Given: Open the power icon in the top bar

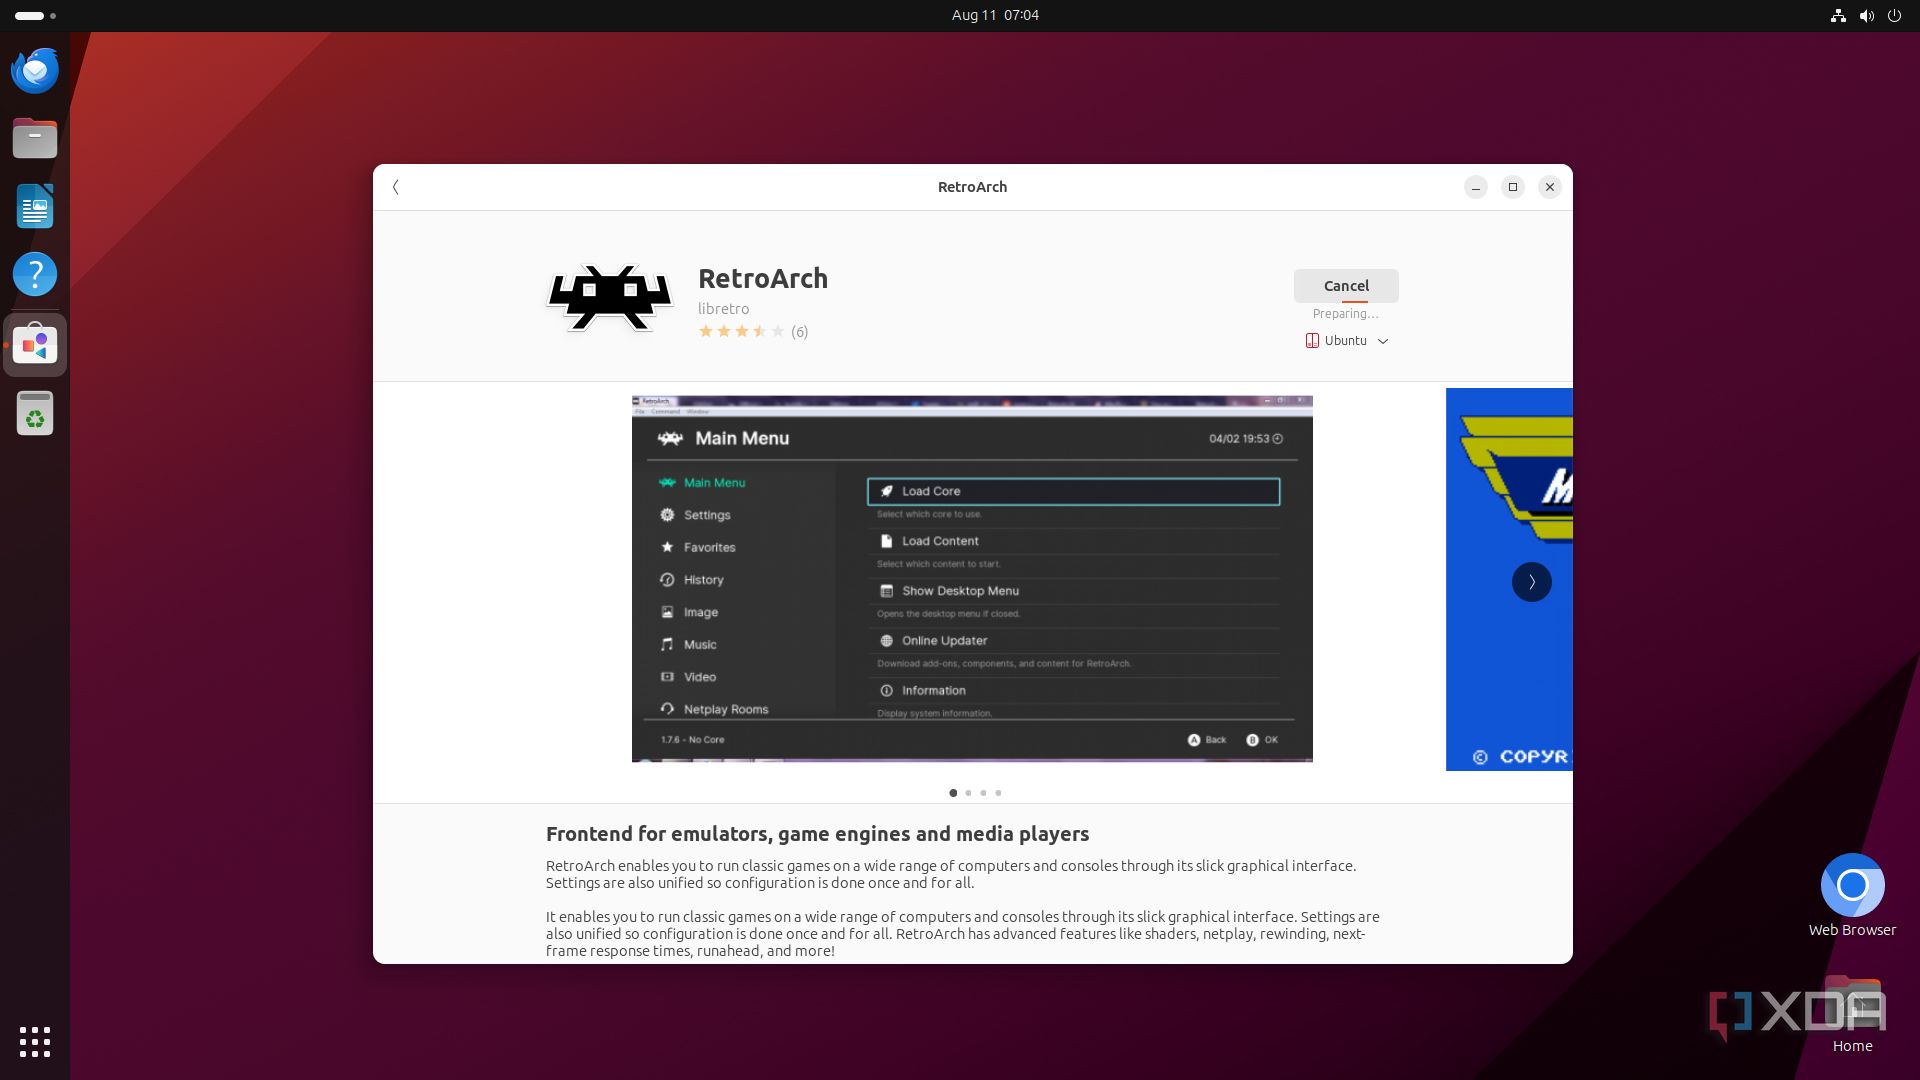Looking at the screenshot, I should 1894,15.
